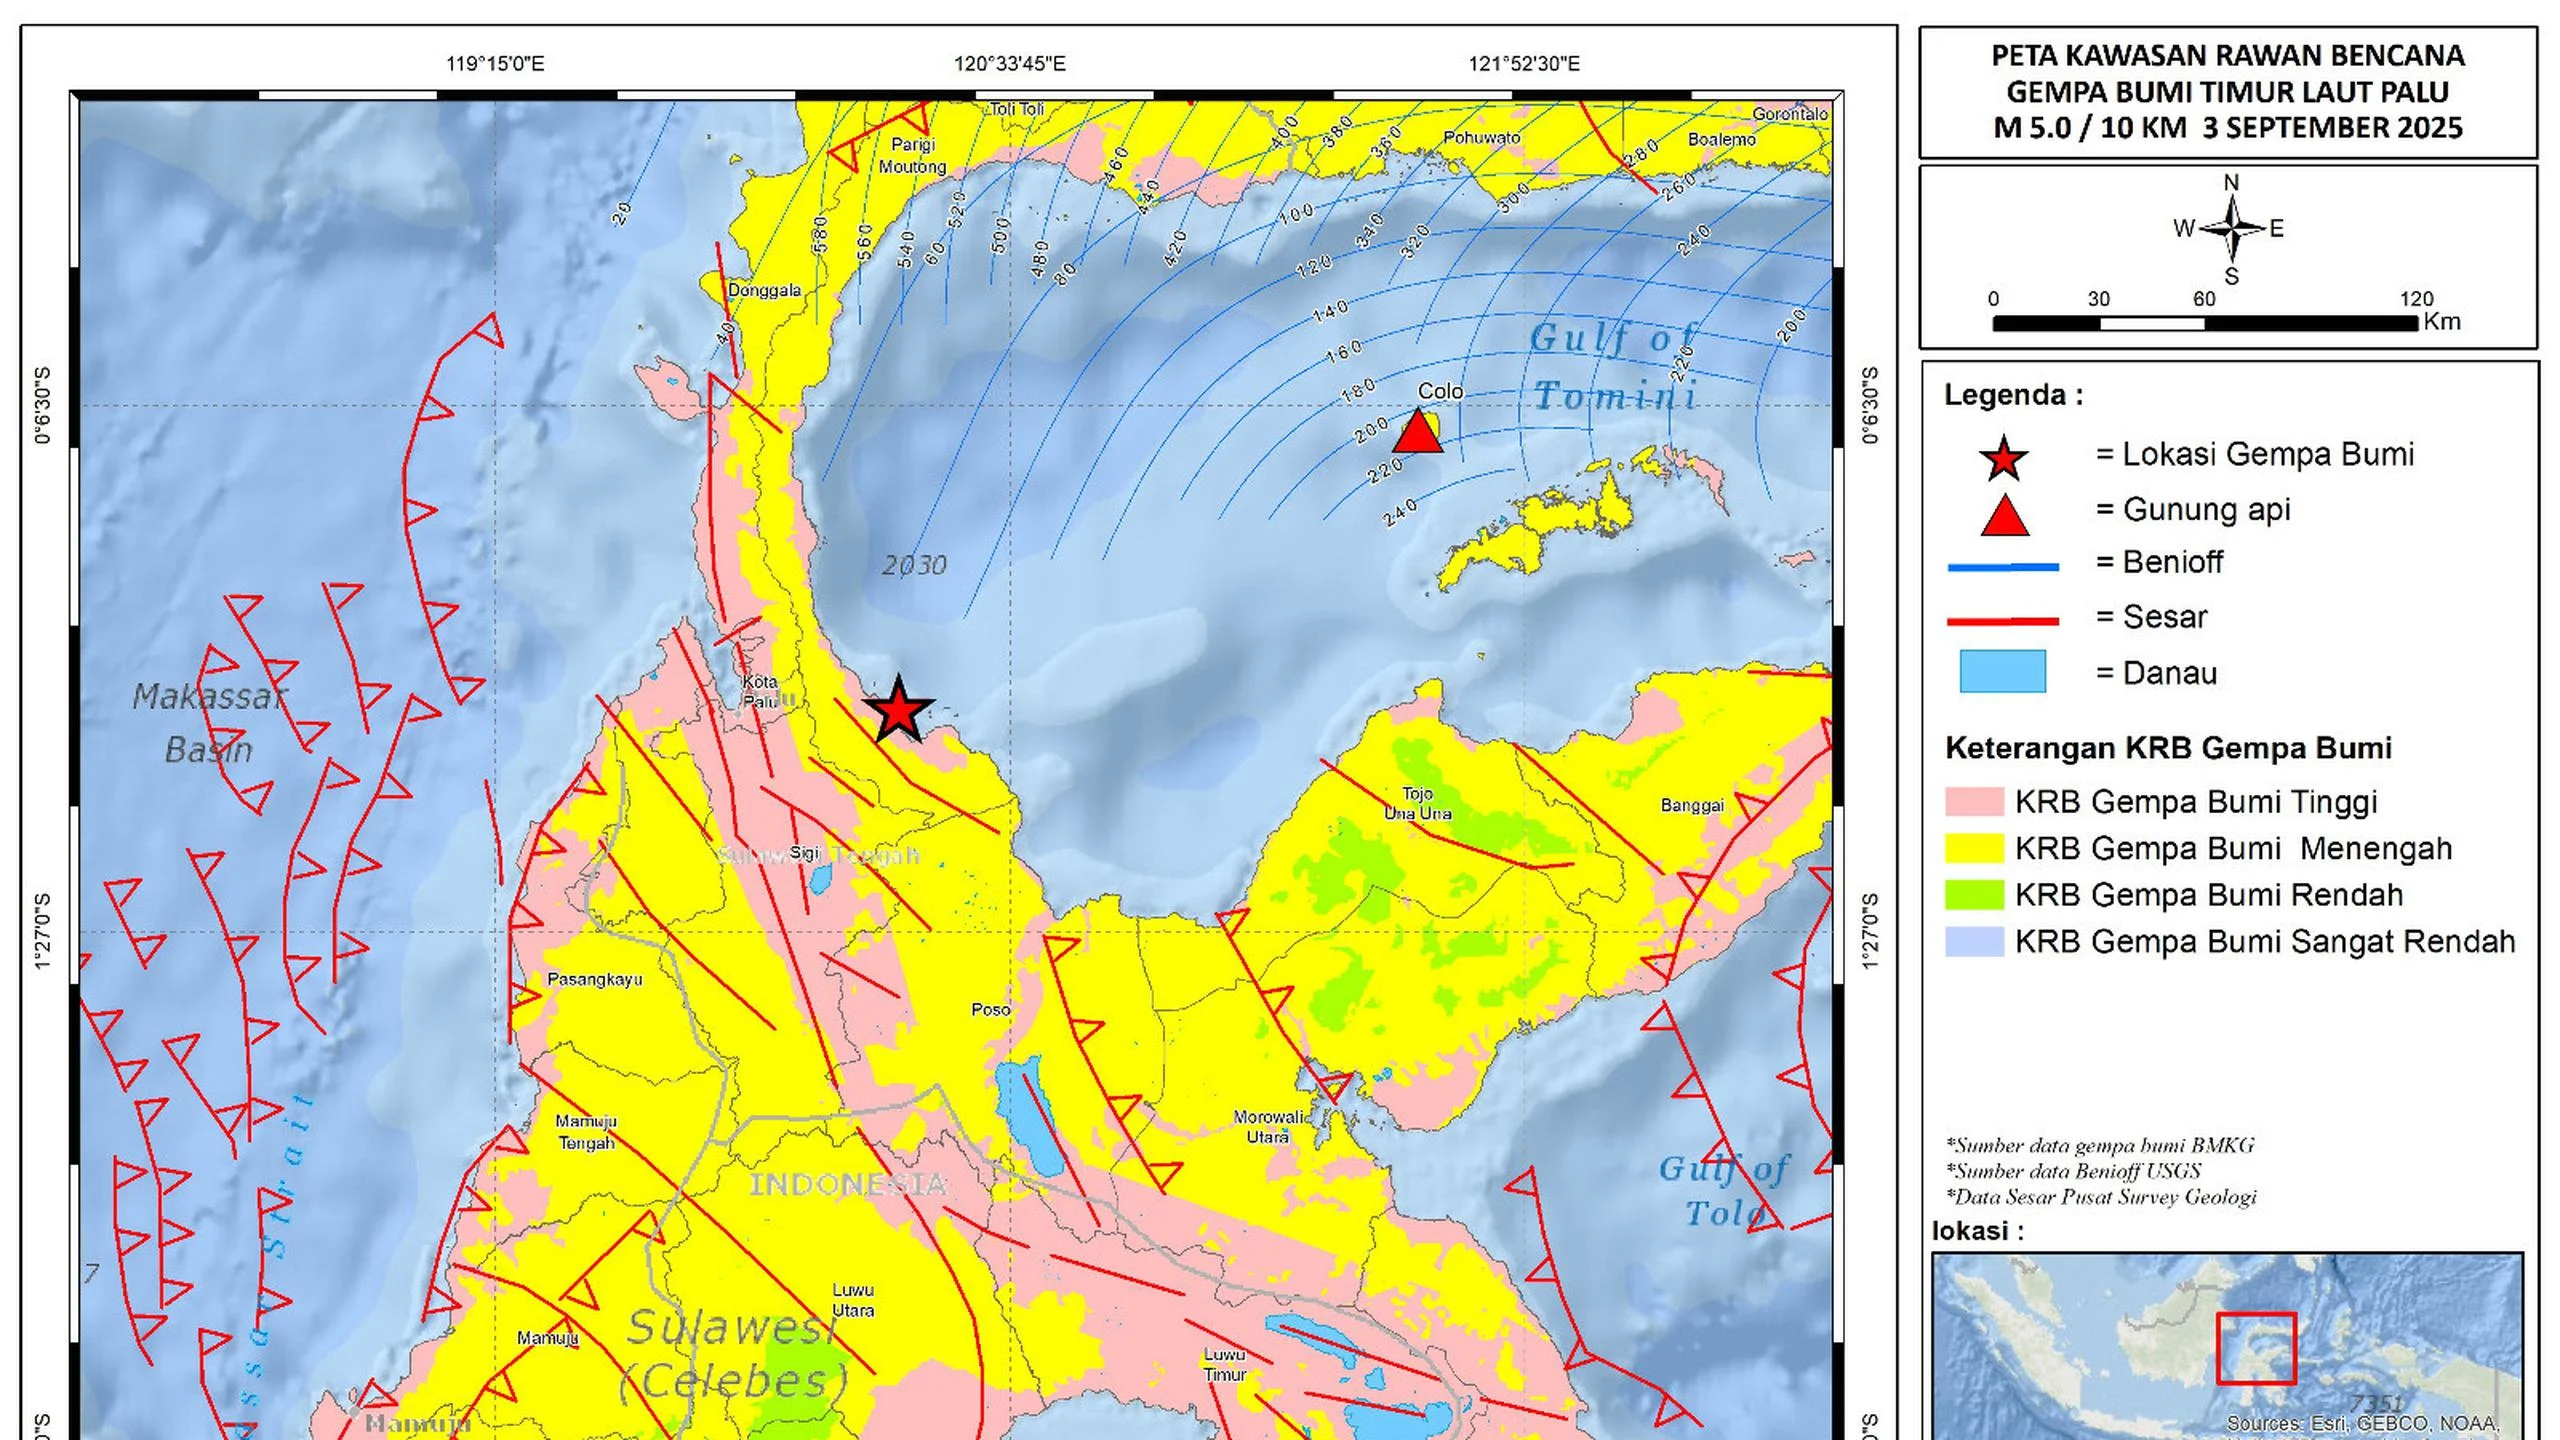Click the right 1°27'0"S latitude label
The height and width of the screenshot is (1440, 2560).
[1870, 931]
